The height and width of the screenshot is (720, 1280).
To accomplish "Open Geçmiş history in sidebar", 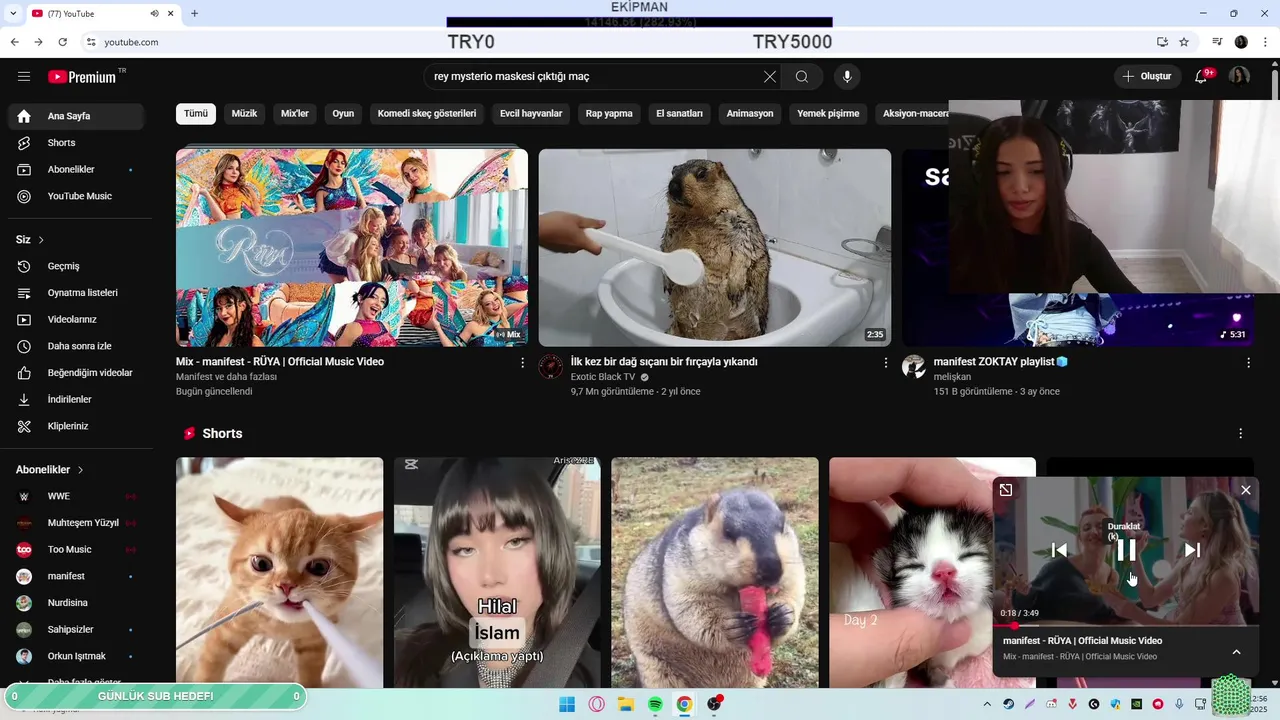I will [76, 266].
